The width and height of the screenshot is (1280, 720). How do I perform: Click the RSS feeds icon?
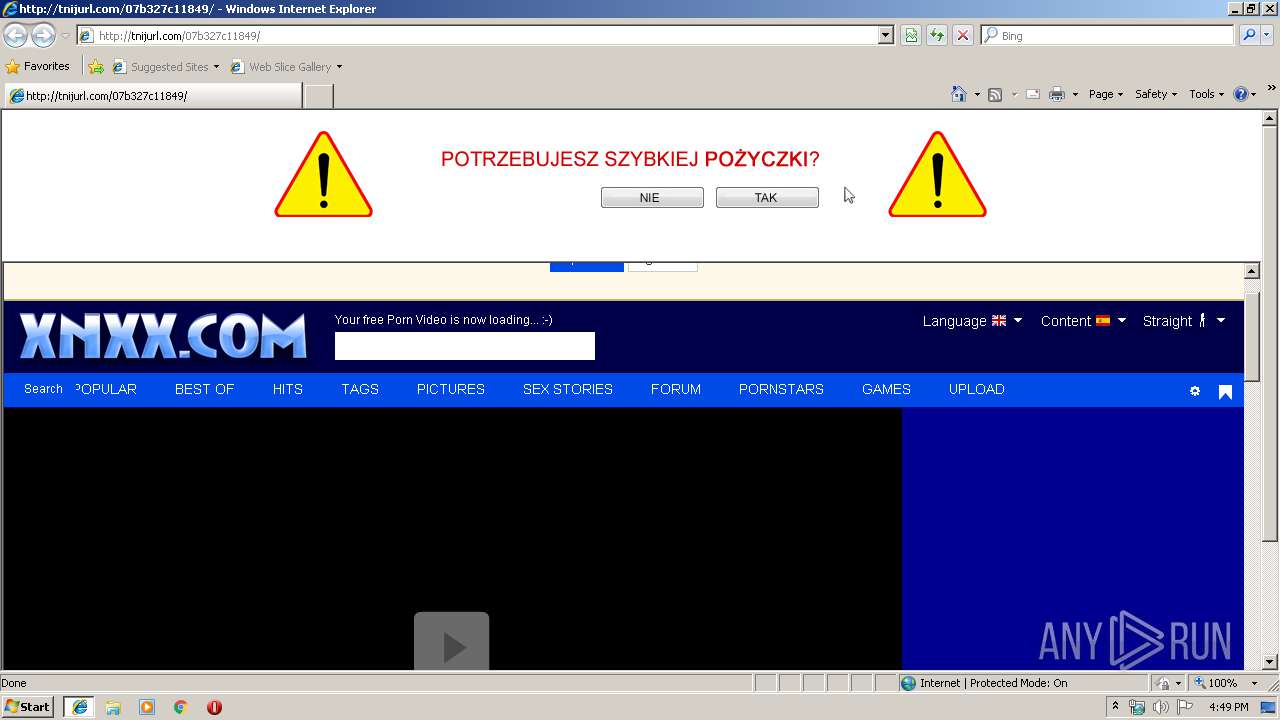[995, 94]
